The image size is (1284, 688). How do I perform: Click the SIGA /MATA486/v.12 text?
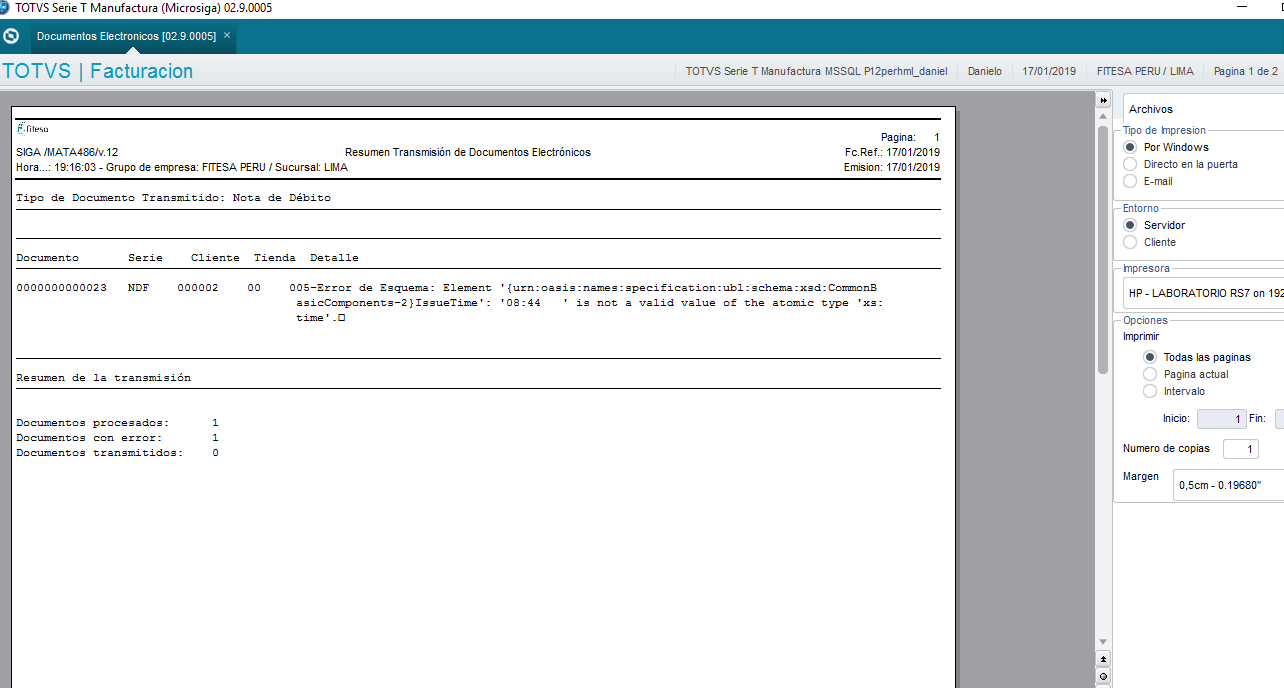67,152
